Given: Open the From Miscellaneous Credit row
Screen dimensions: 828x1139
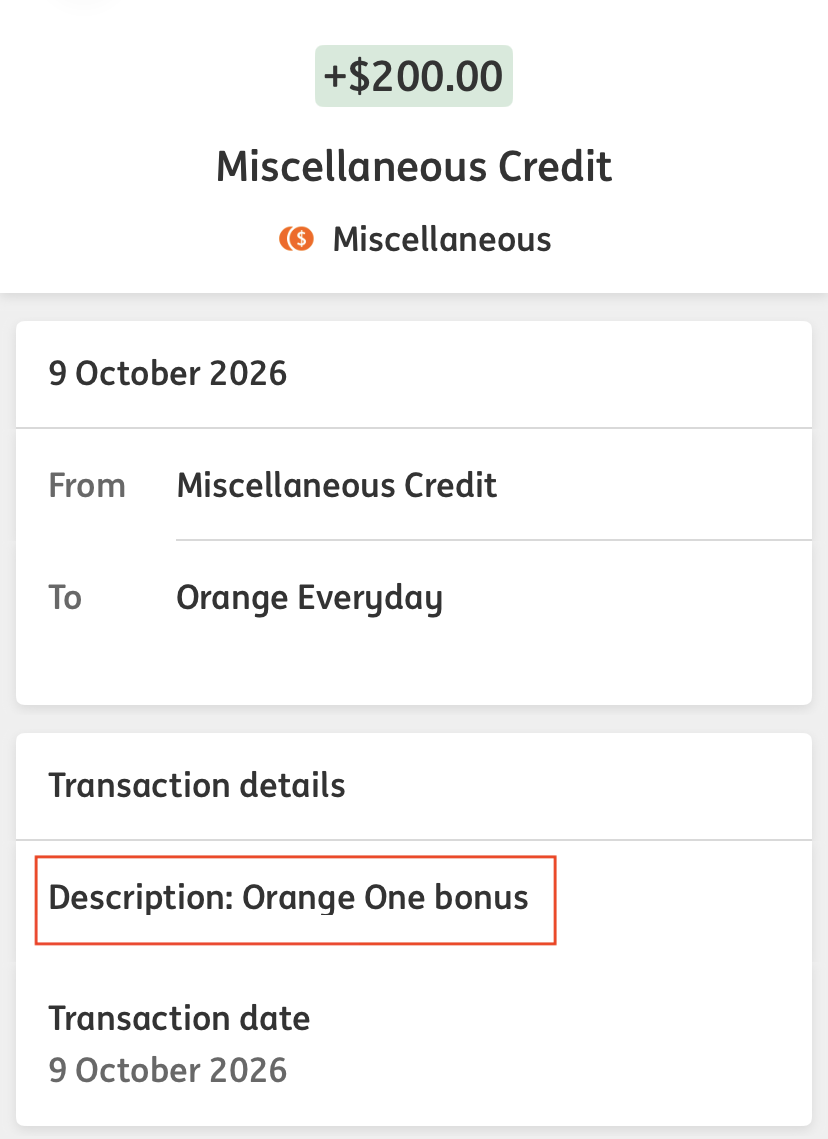Looking at the screenshot, I should tap(414, 485).
